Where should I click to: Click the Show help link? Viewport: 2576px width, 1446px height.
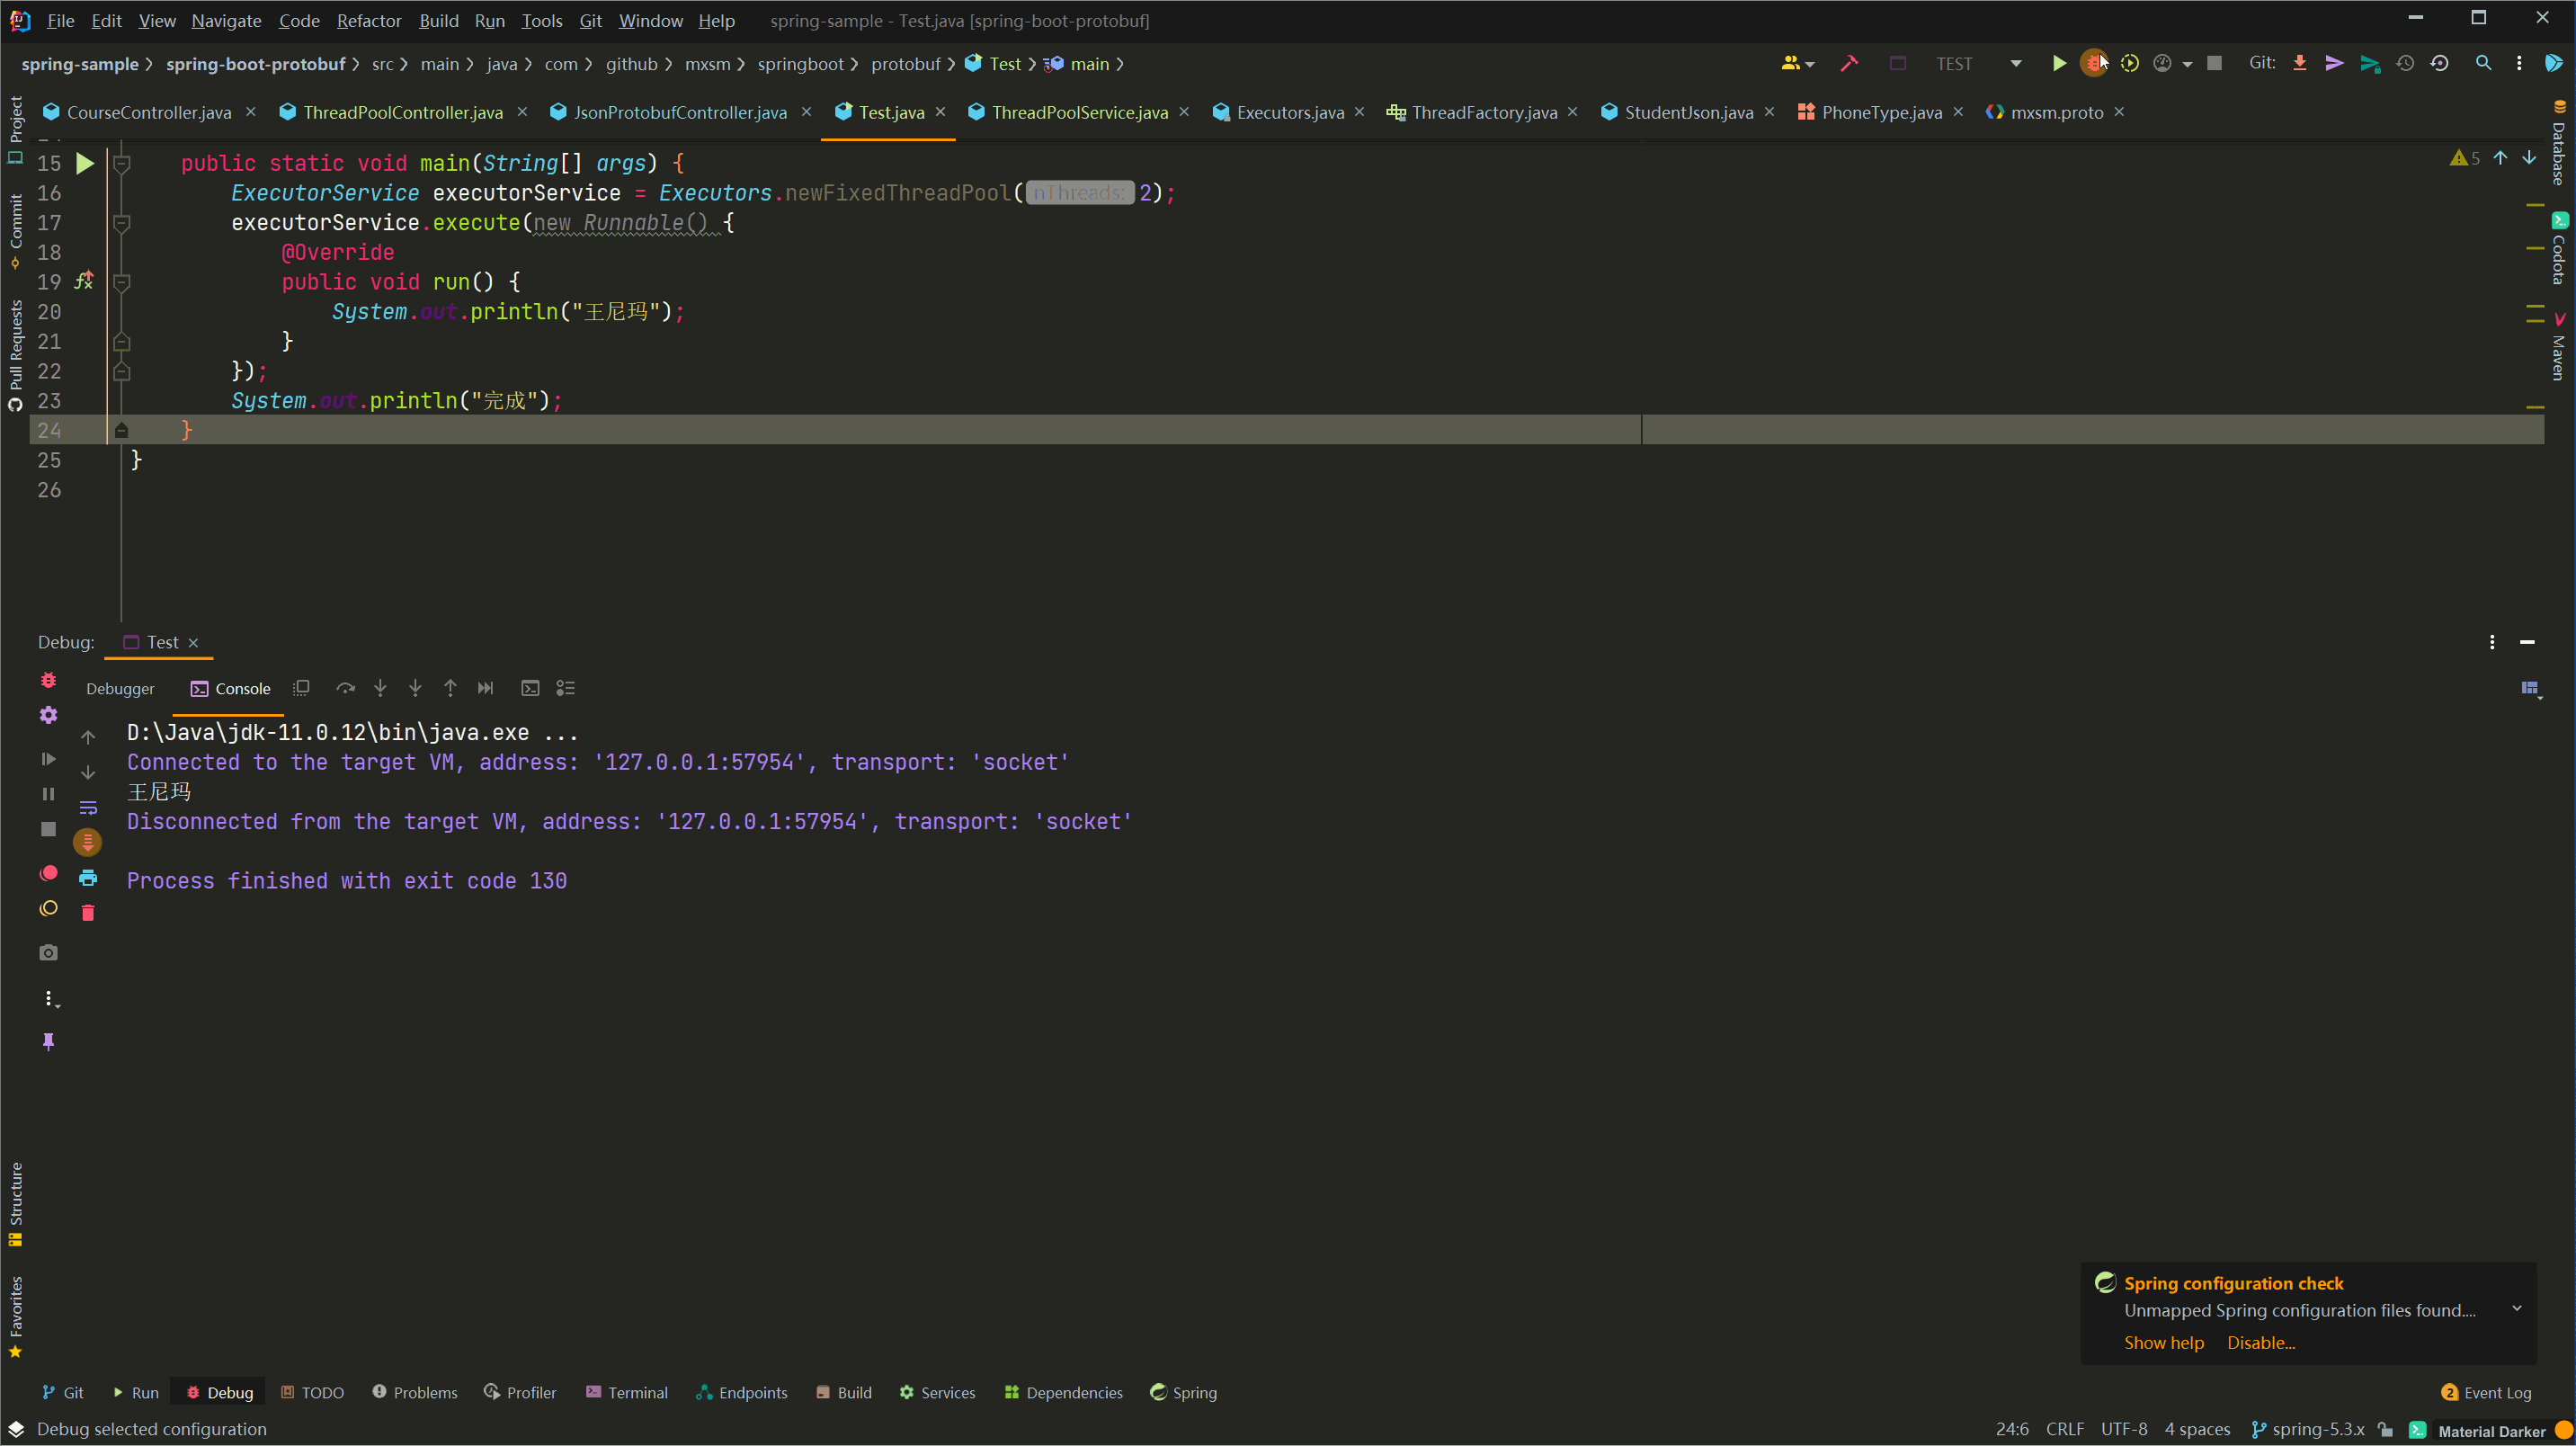pyautogui.click(x=2163, y=1343)
